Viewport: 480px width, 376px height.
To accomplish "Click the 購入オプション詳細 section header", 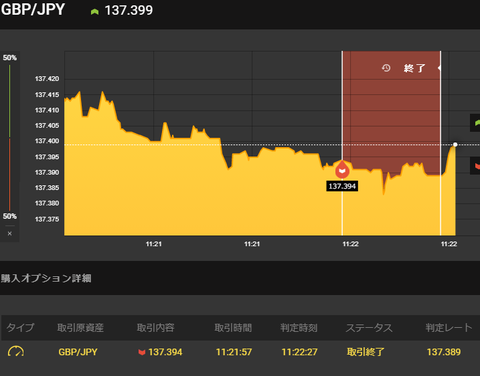I will click(x=46, y=278).
